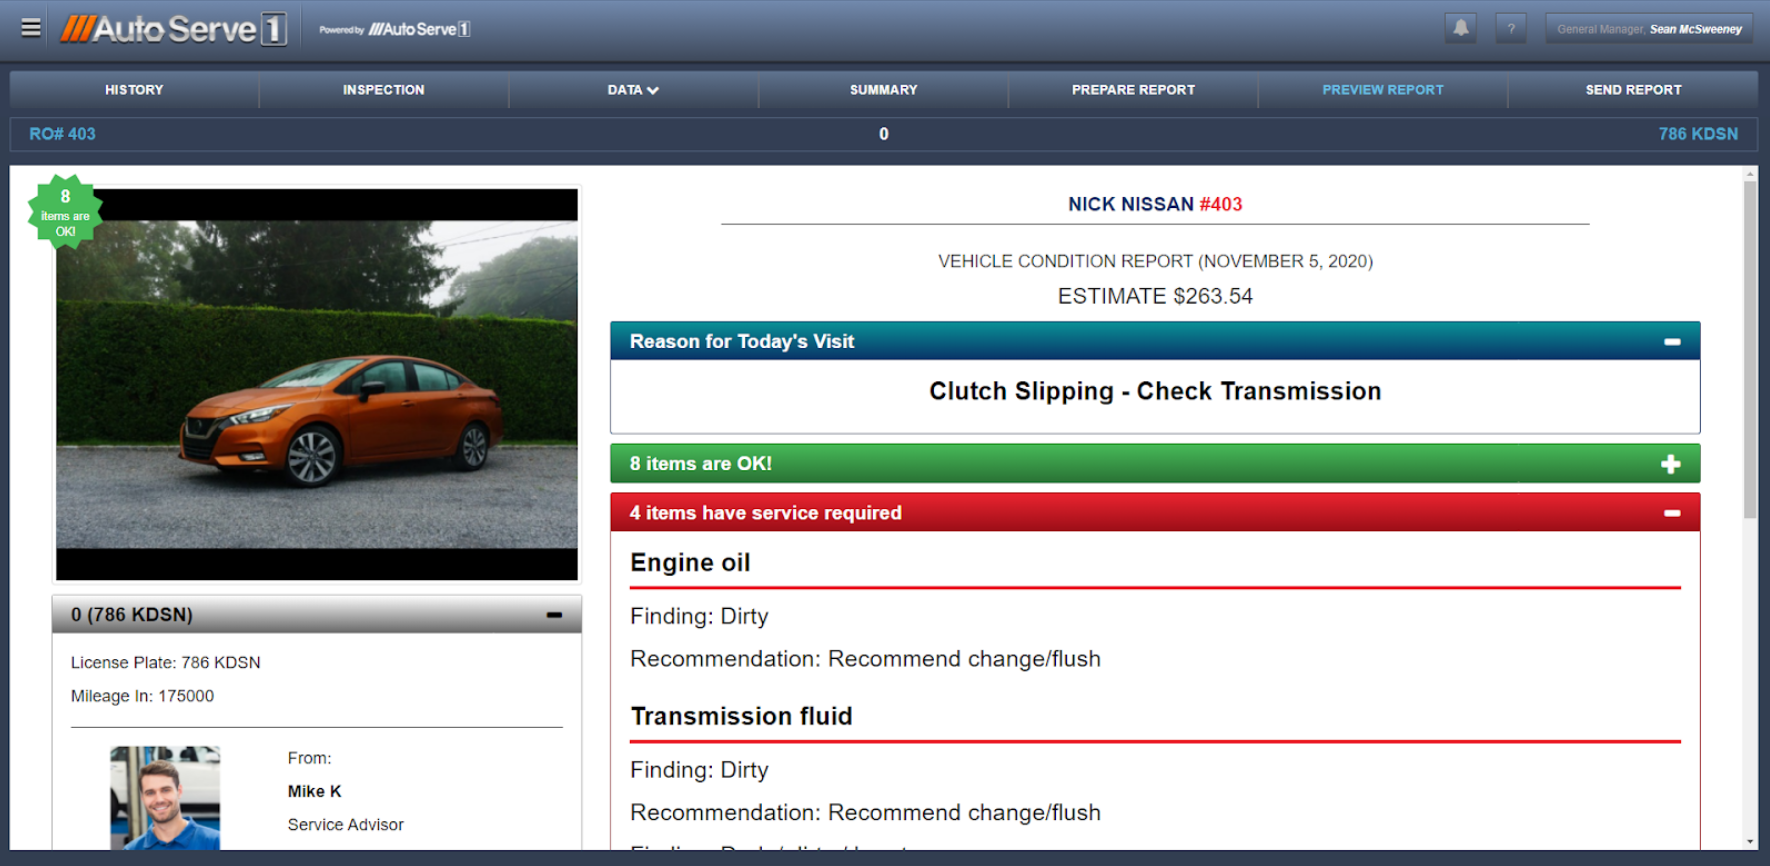Click the Service Advisor label
1770x866 pixels.
[x=346, y=825]
